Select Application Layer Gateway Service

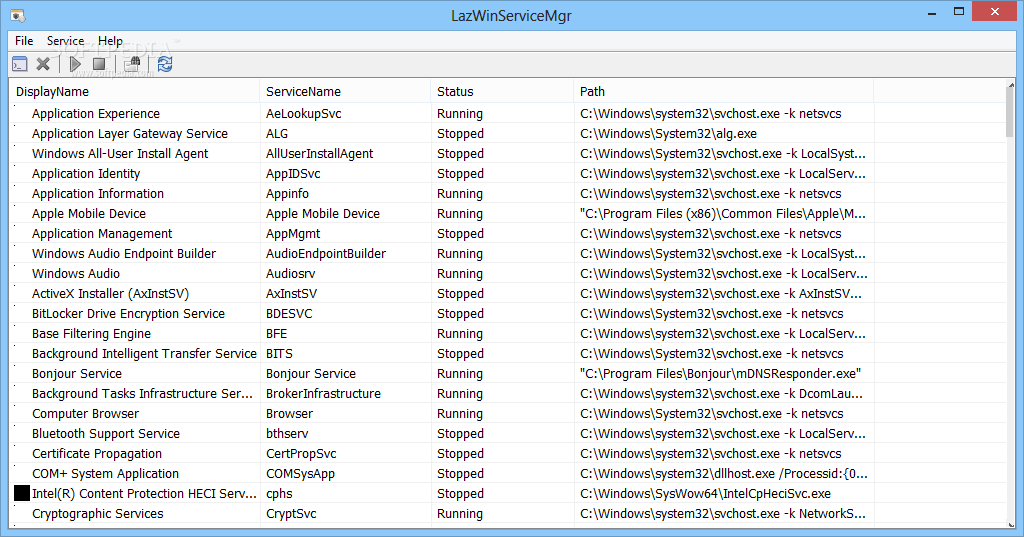(130, 133)
